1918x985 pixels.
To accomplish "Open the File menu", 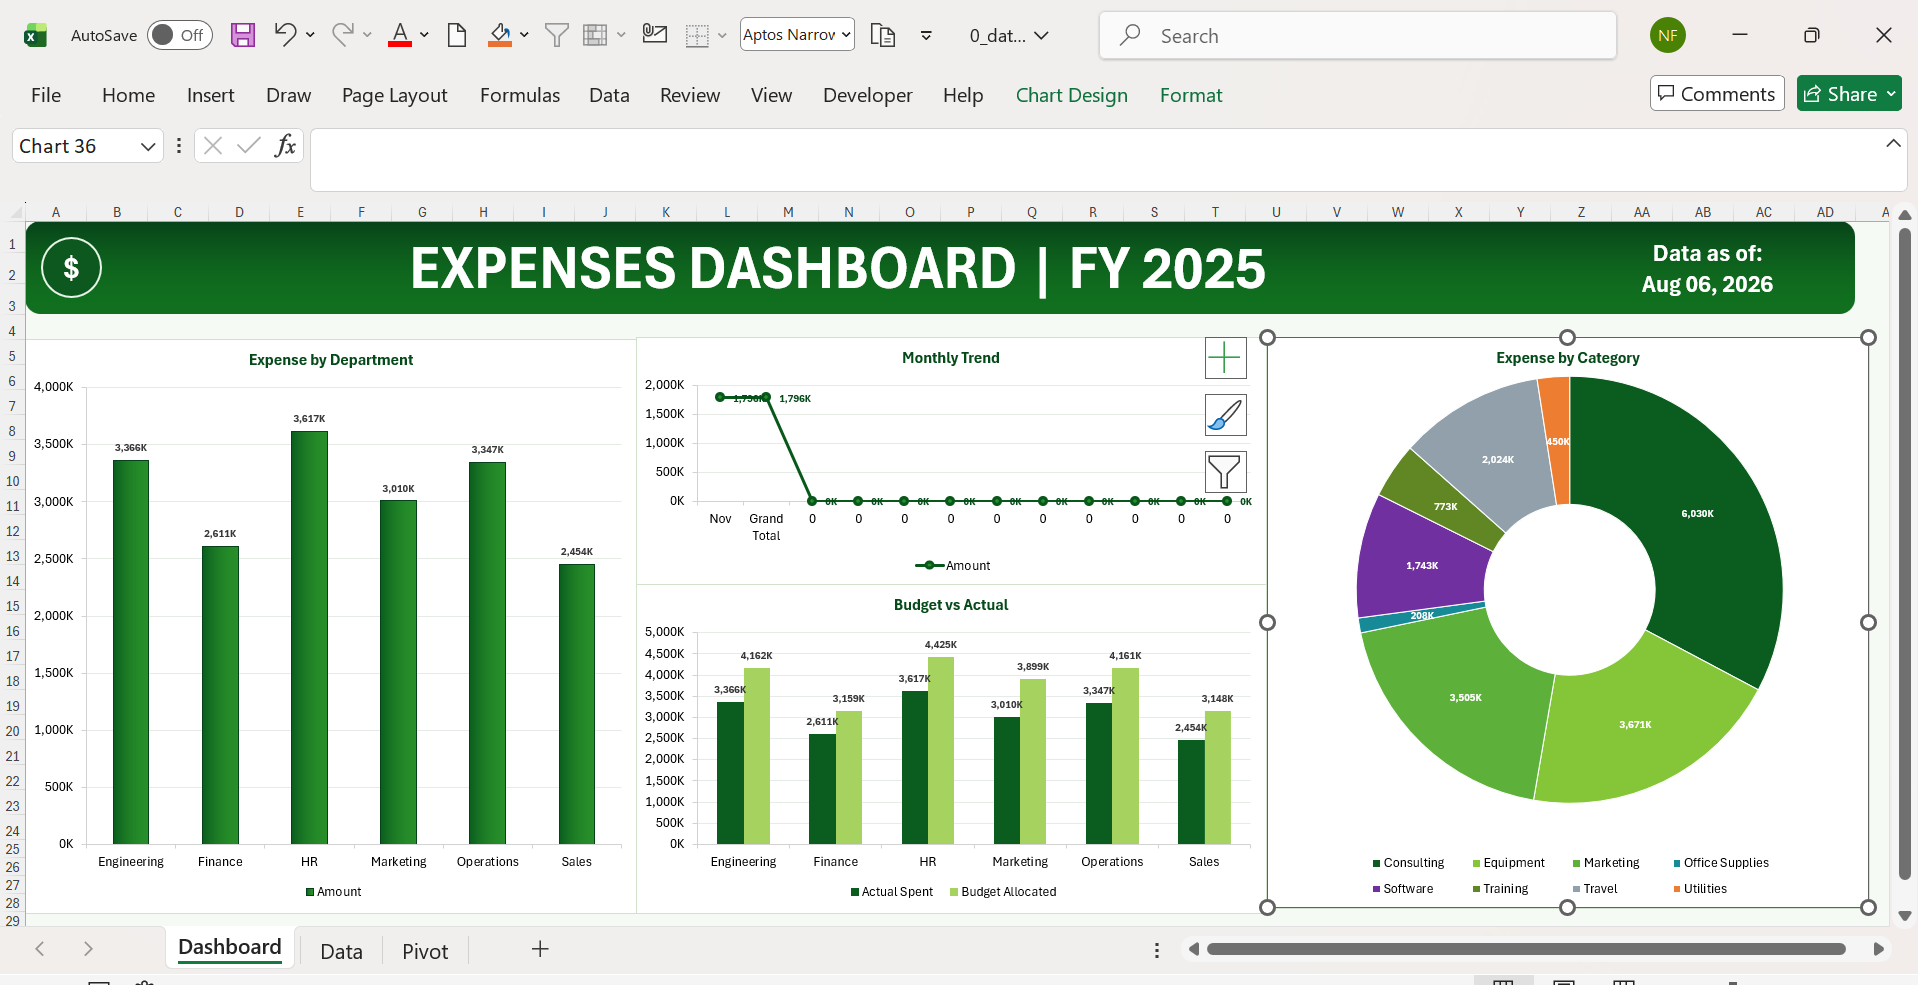I will (46, 95).
